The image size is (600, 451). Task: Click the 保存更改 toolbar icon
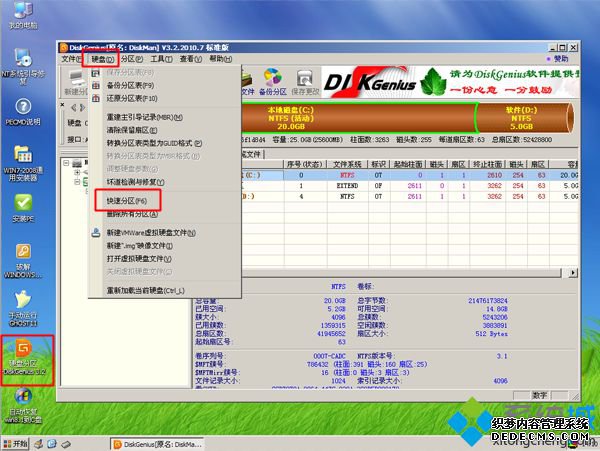tap(305, 82)
